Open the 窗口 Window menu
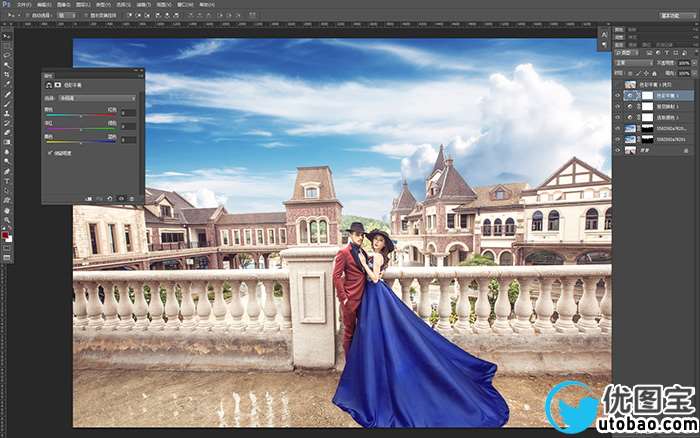Image resolution: width=700 pixels, height=438 pixels. click(185, 4)
